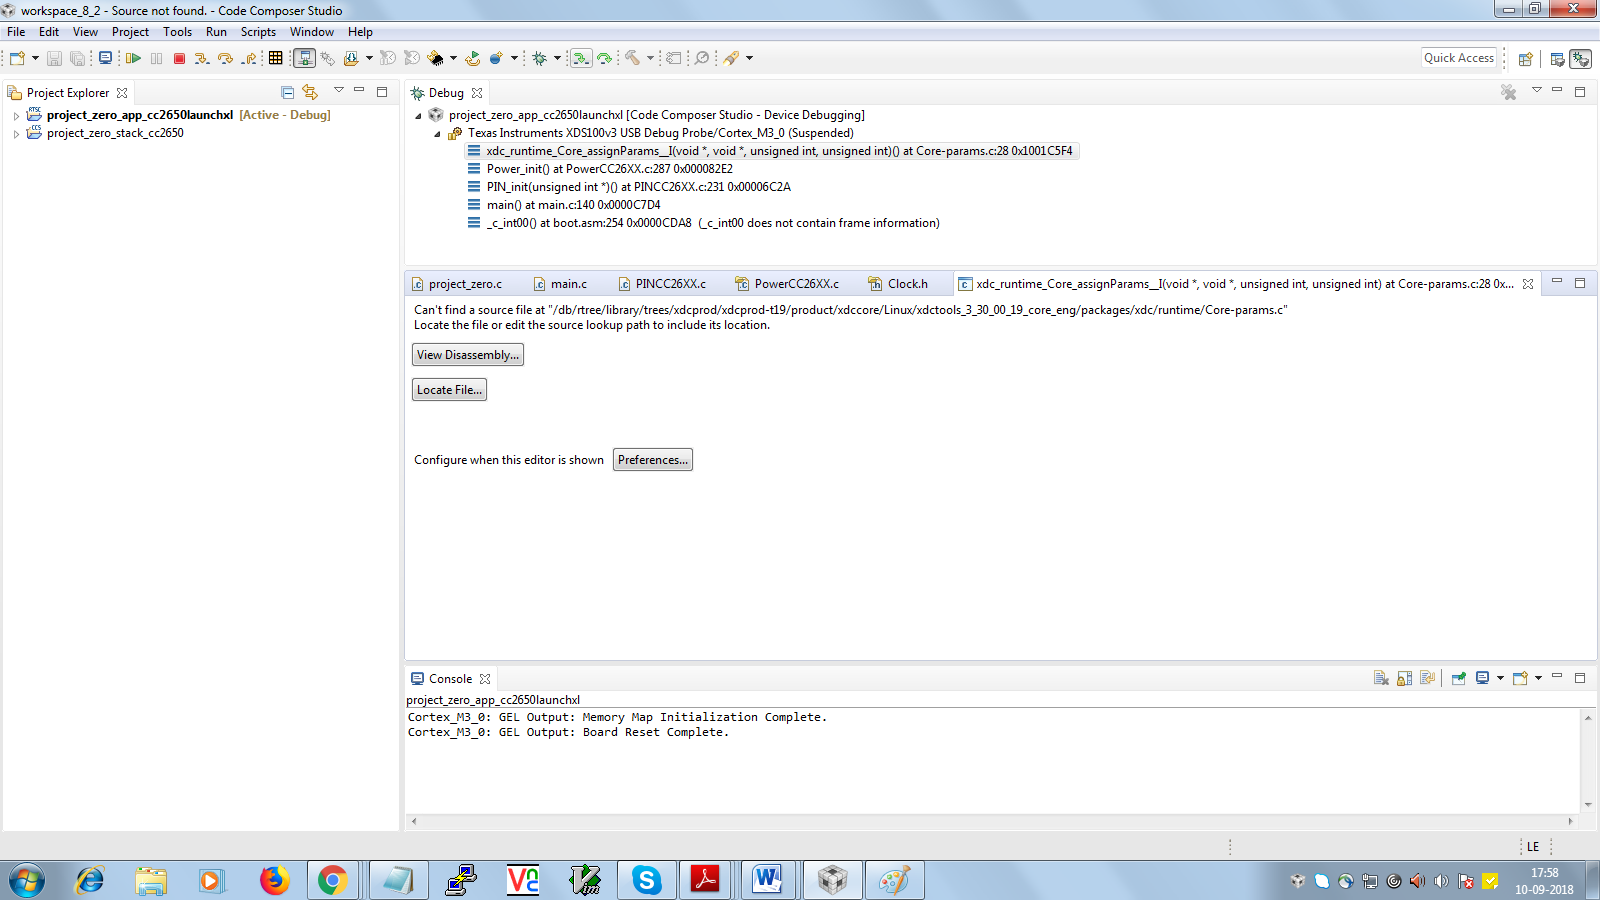
Task: Open Skype from the taskbar
Action: click(x=646, y=880)
